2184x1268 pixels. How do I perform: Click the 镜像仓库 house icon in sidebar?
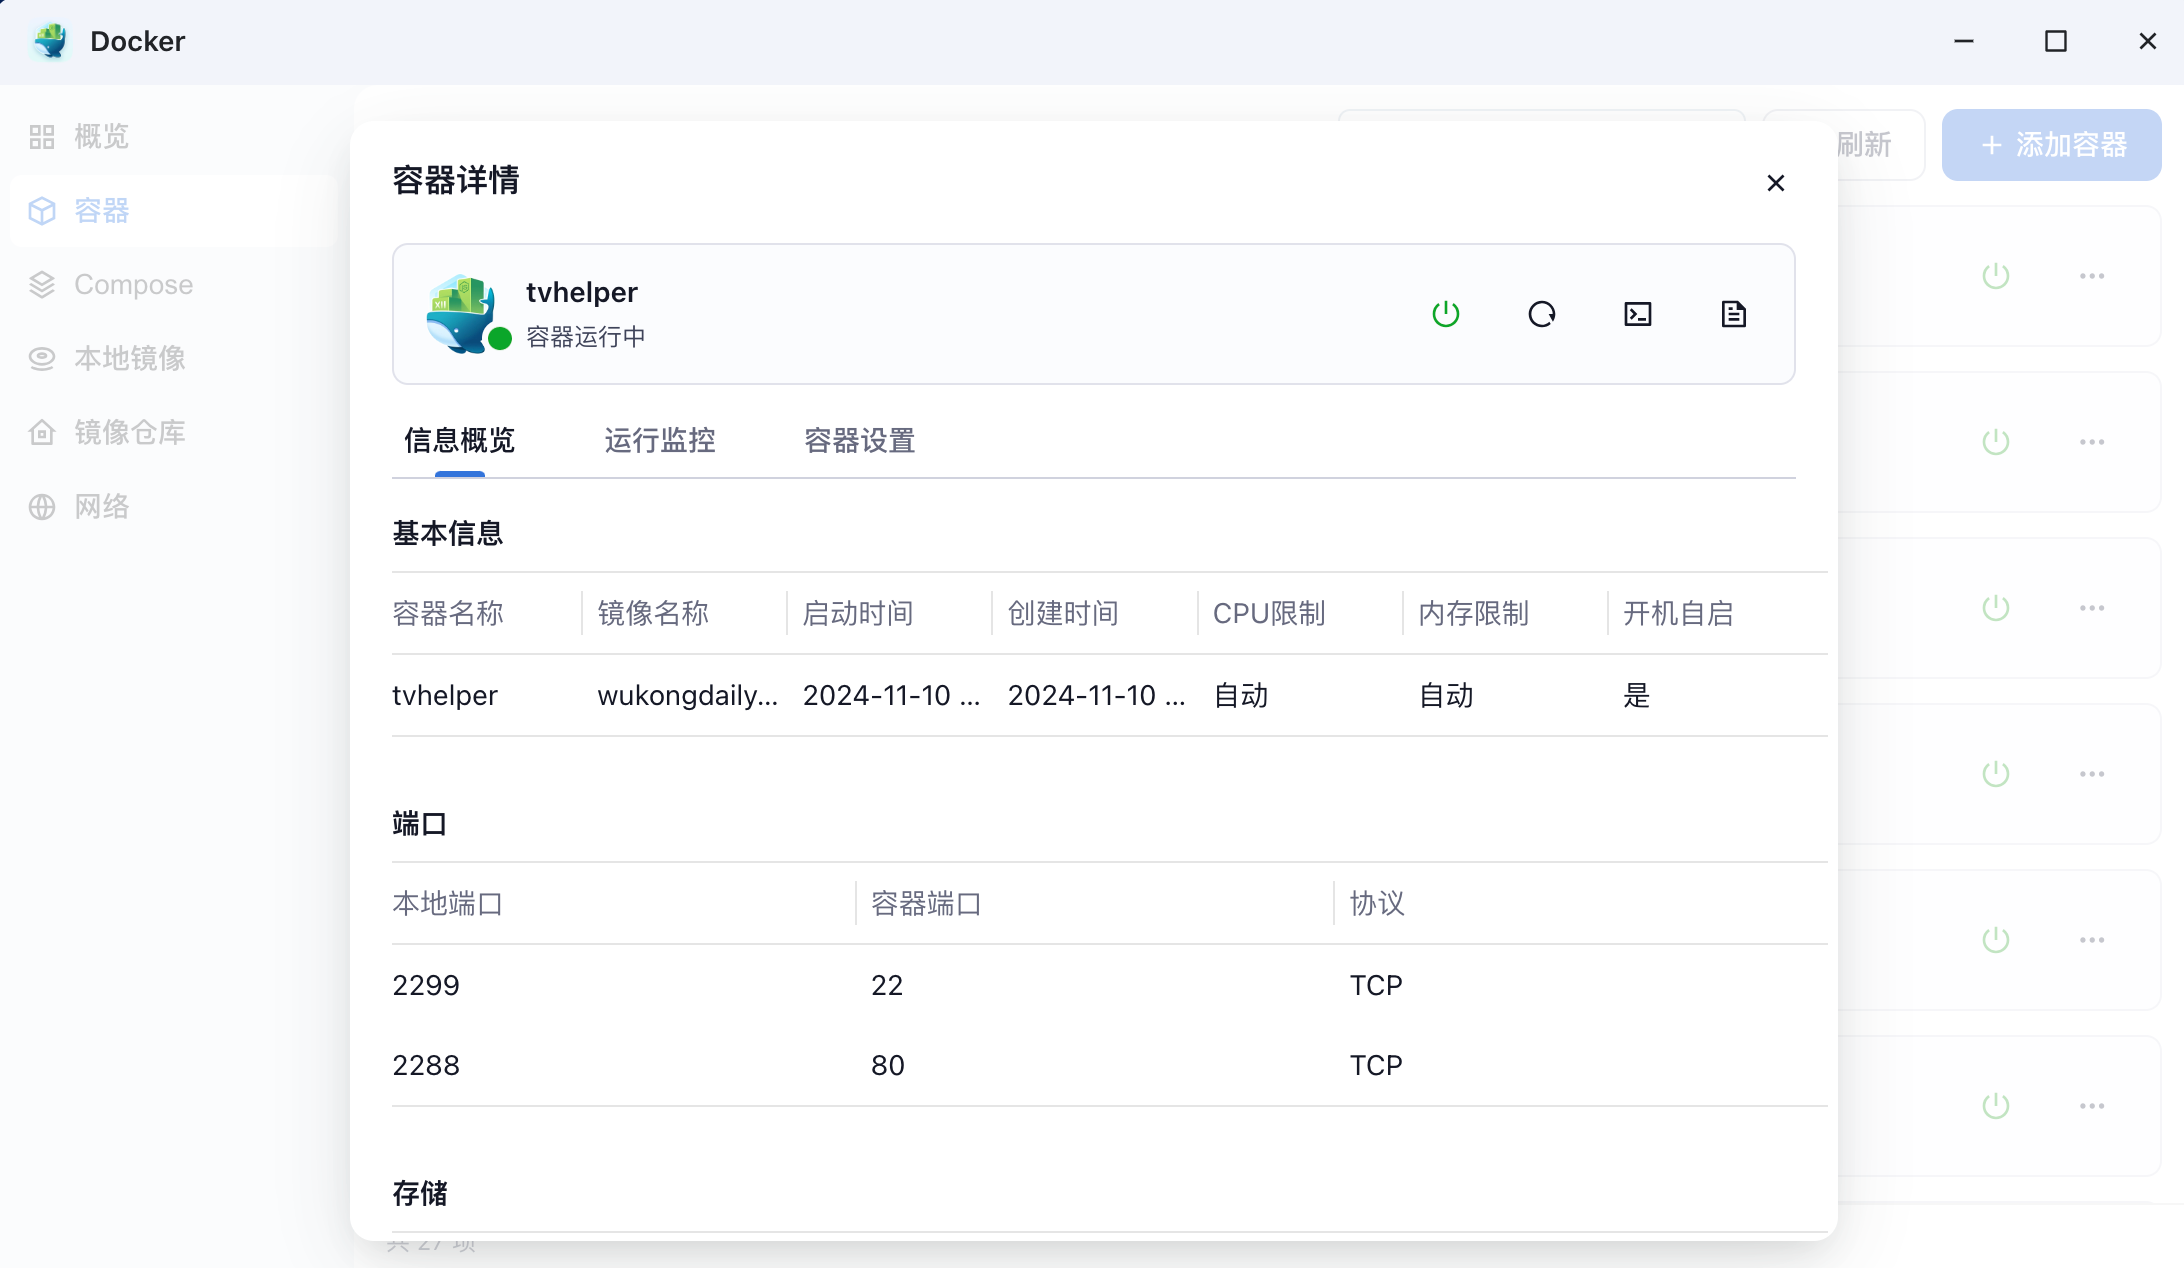pyautogui.click(x=42, y=432)
